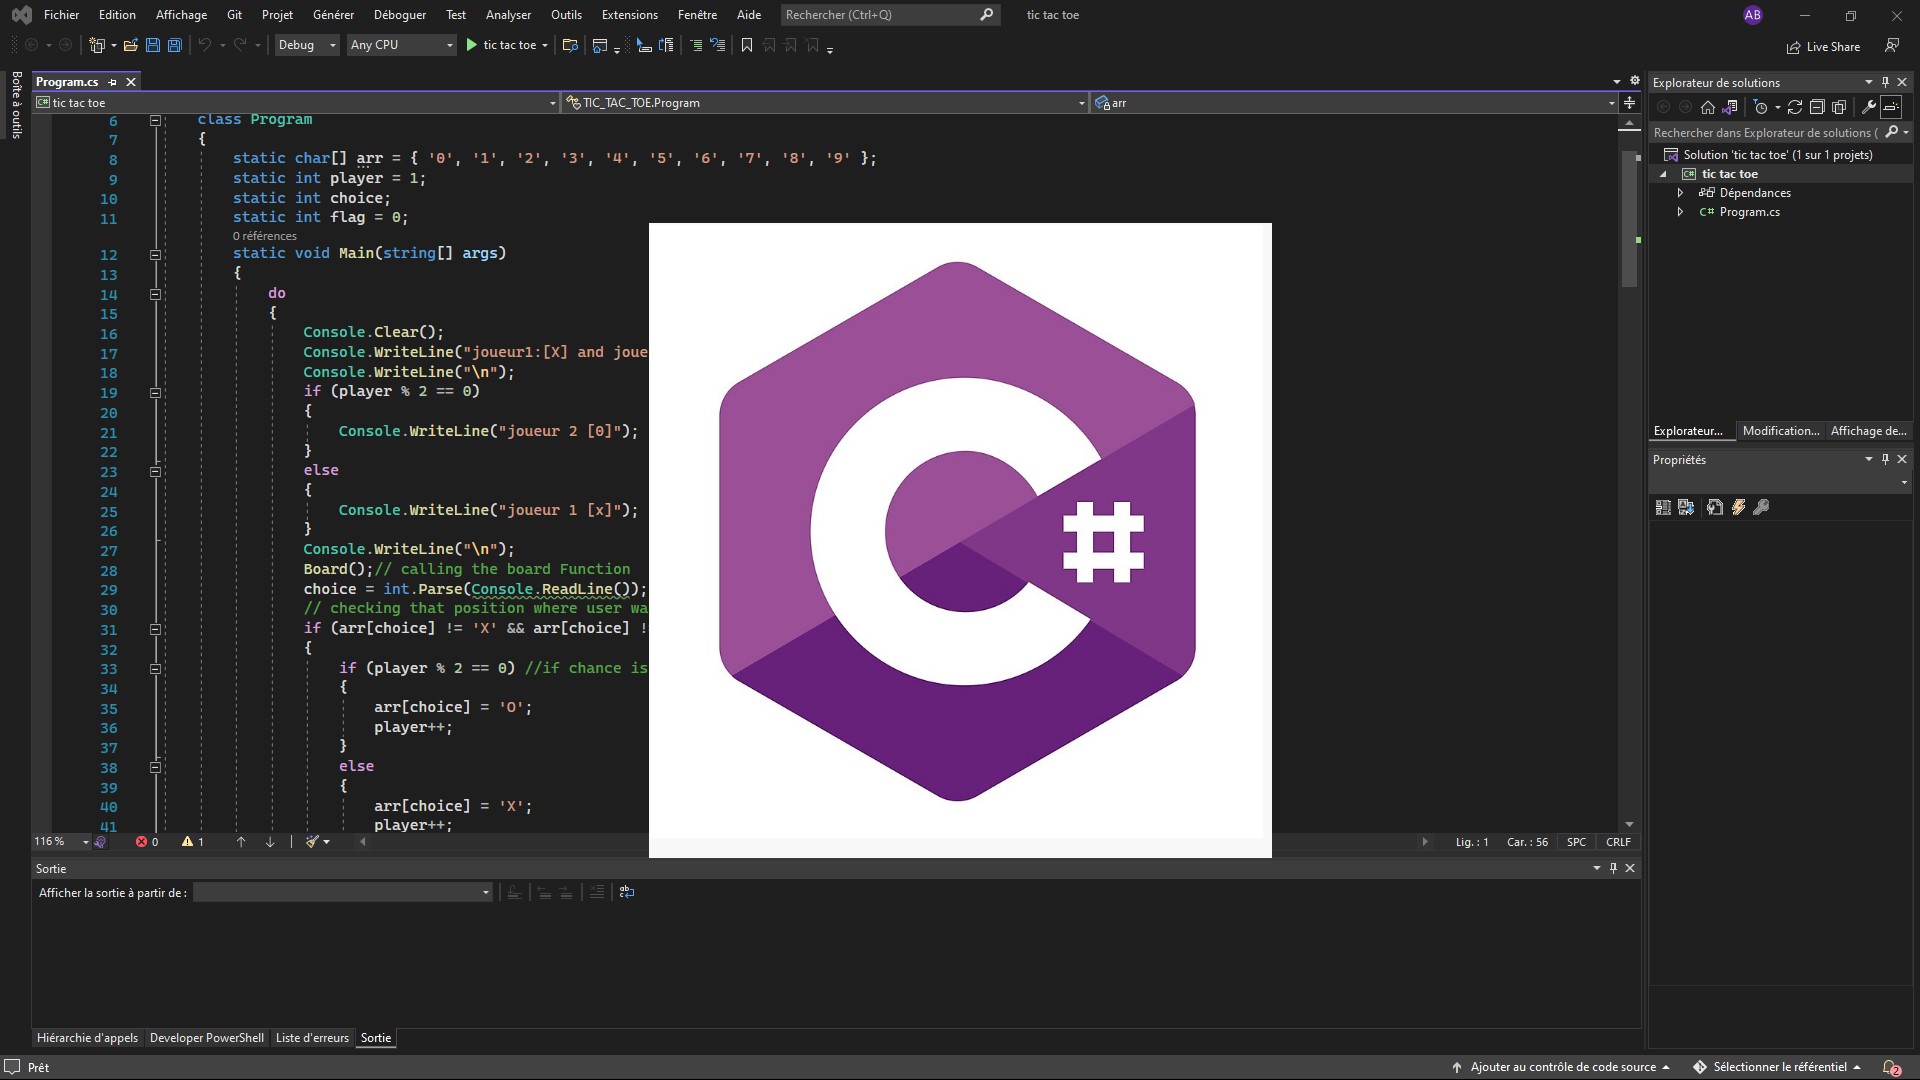Click the Home icon in Solution Explorer

(1708, 107)
